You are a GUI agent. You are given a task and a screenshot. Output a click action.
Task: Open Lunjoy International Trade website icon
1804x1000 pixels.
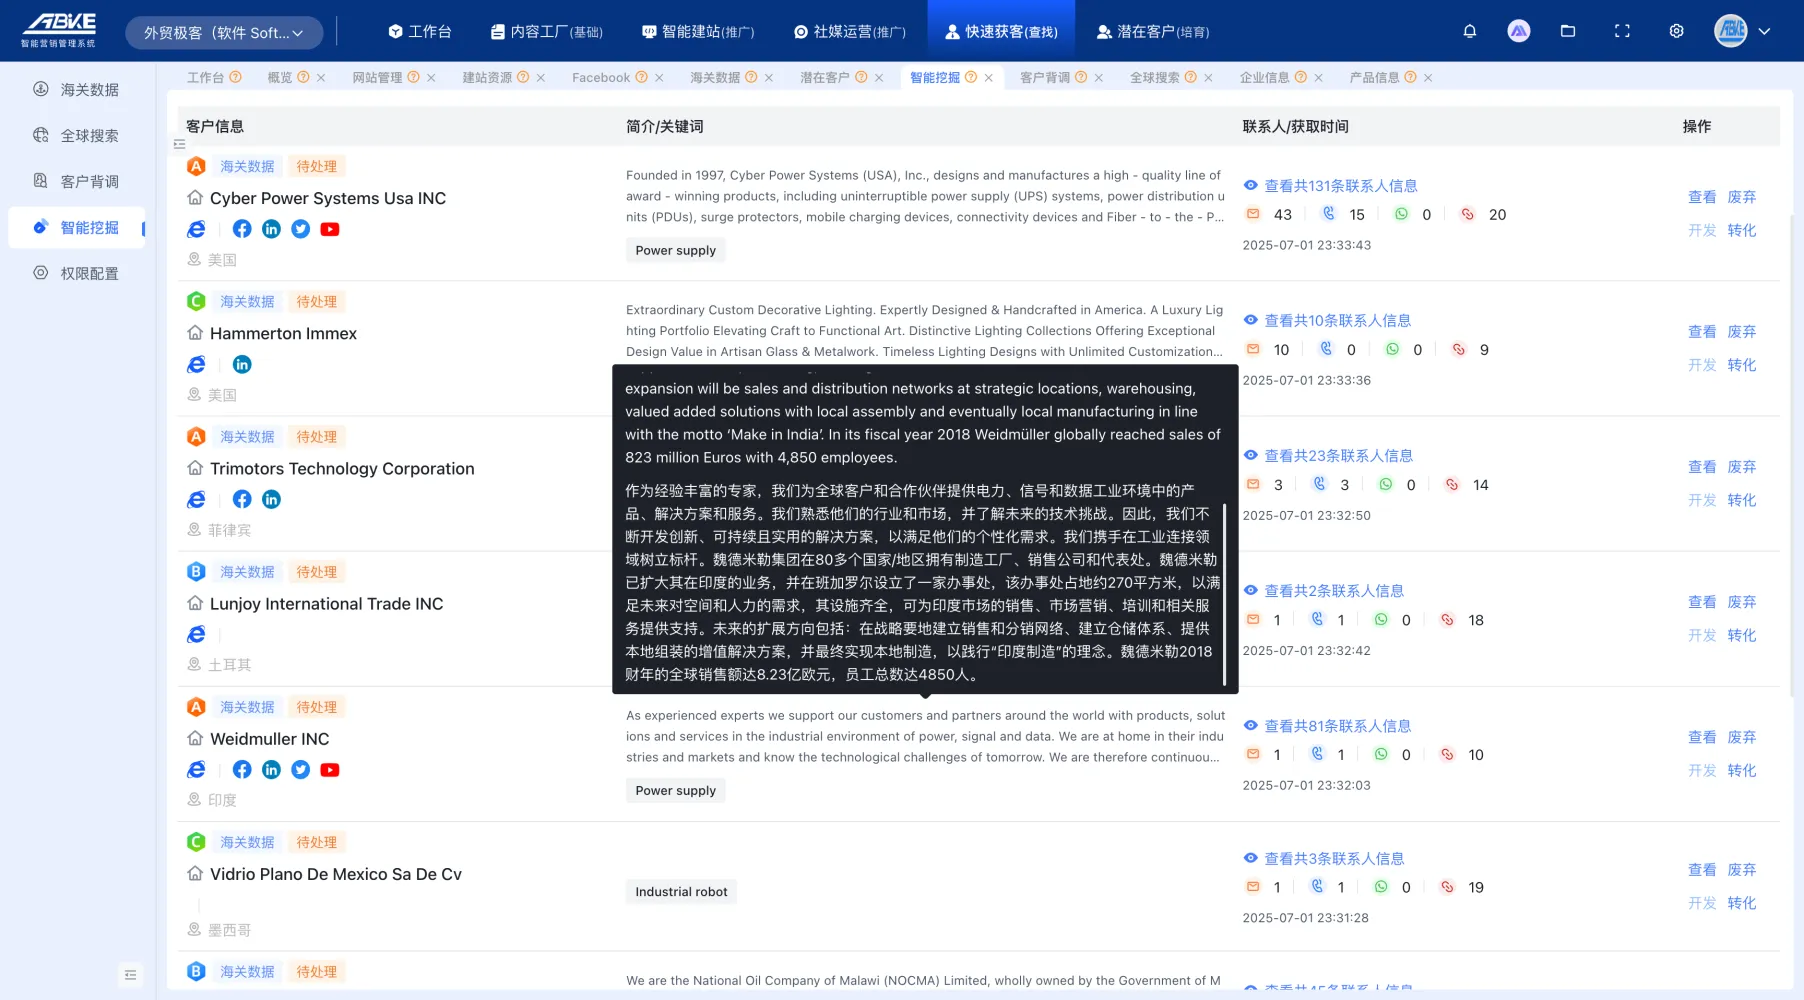197,635
